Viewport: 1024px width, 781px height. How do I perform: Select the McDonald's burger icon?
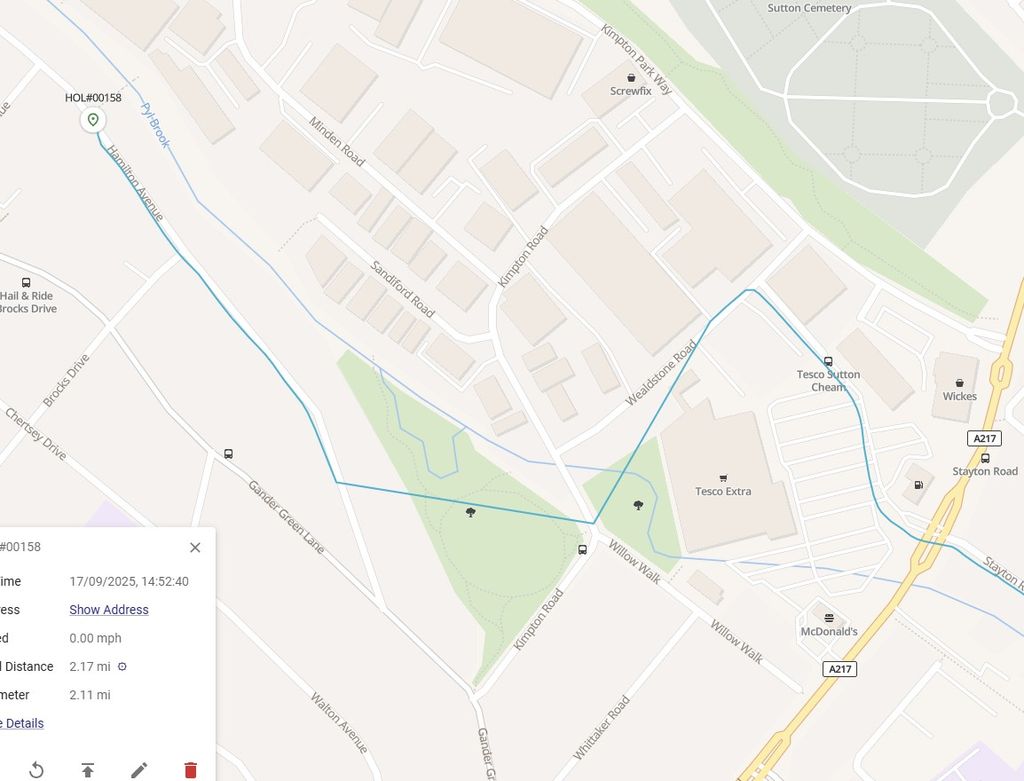pos(829,618)
